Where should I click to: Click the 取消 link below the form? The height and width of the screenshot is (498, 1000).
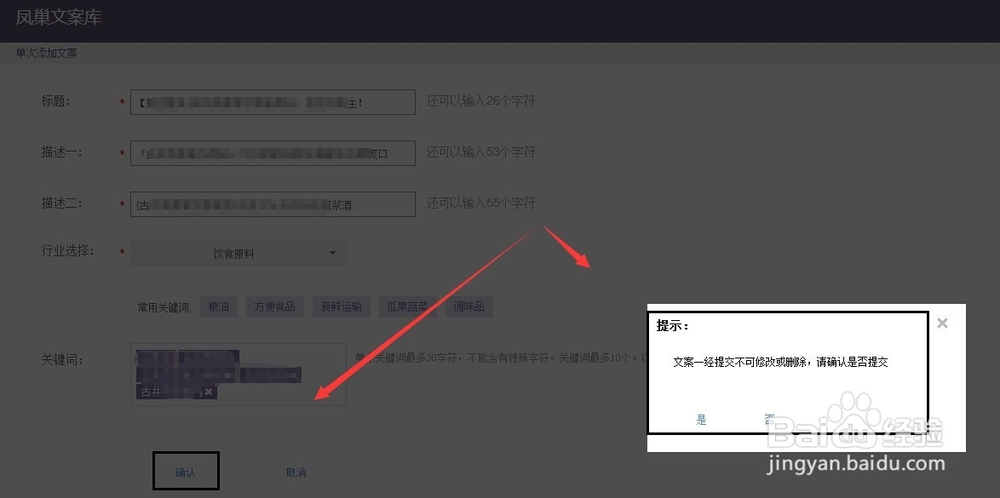(x=296, y=472)
